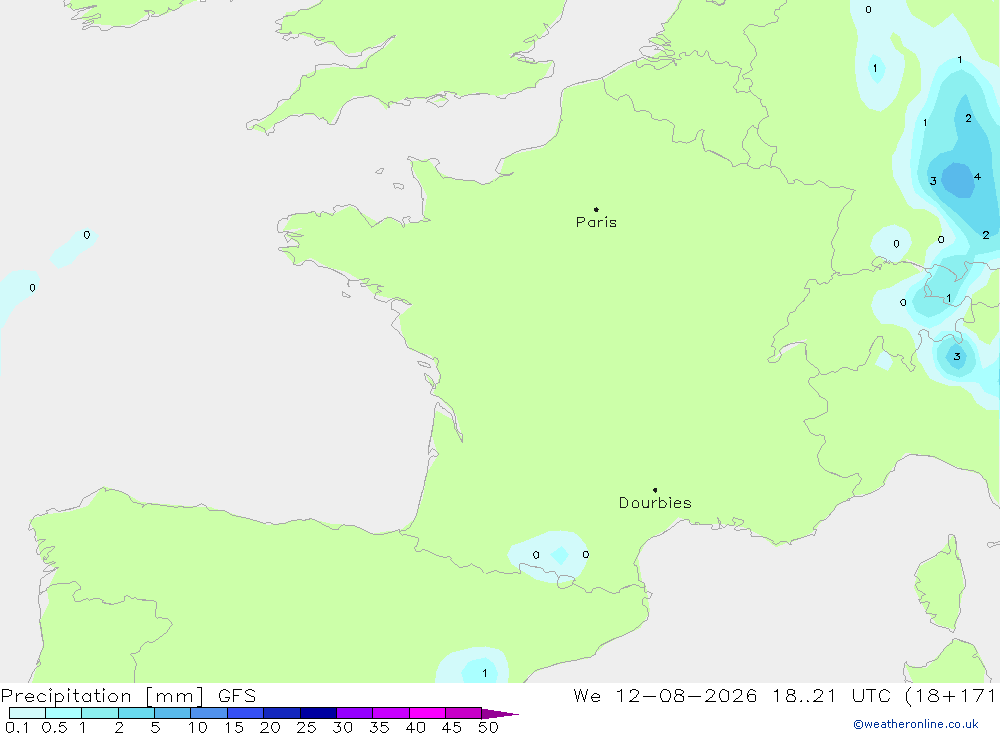The width and height of the screenshot is (1000, 733).
Task: Select the 5 mm blue legend swatch
Action: [172, 713]
